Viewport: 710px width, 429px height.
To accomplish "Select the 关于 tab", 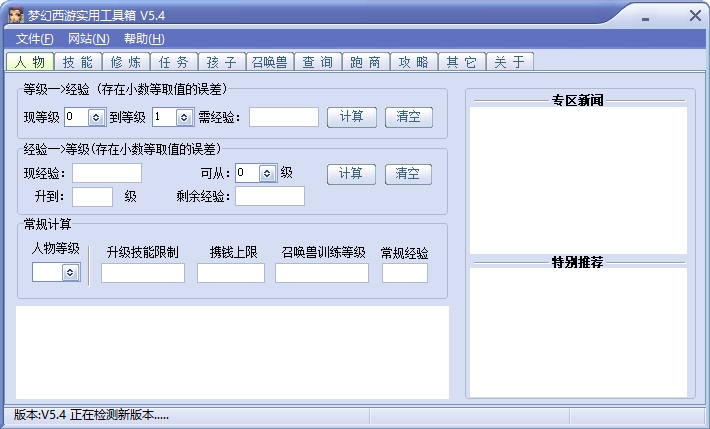I will coord(509,62).
